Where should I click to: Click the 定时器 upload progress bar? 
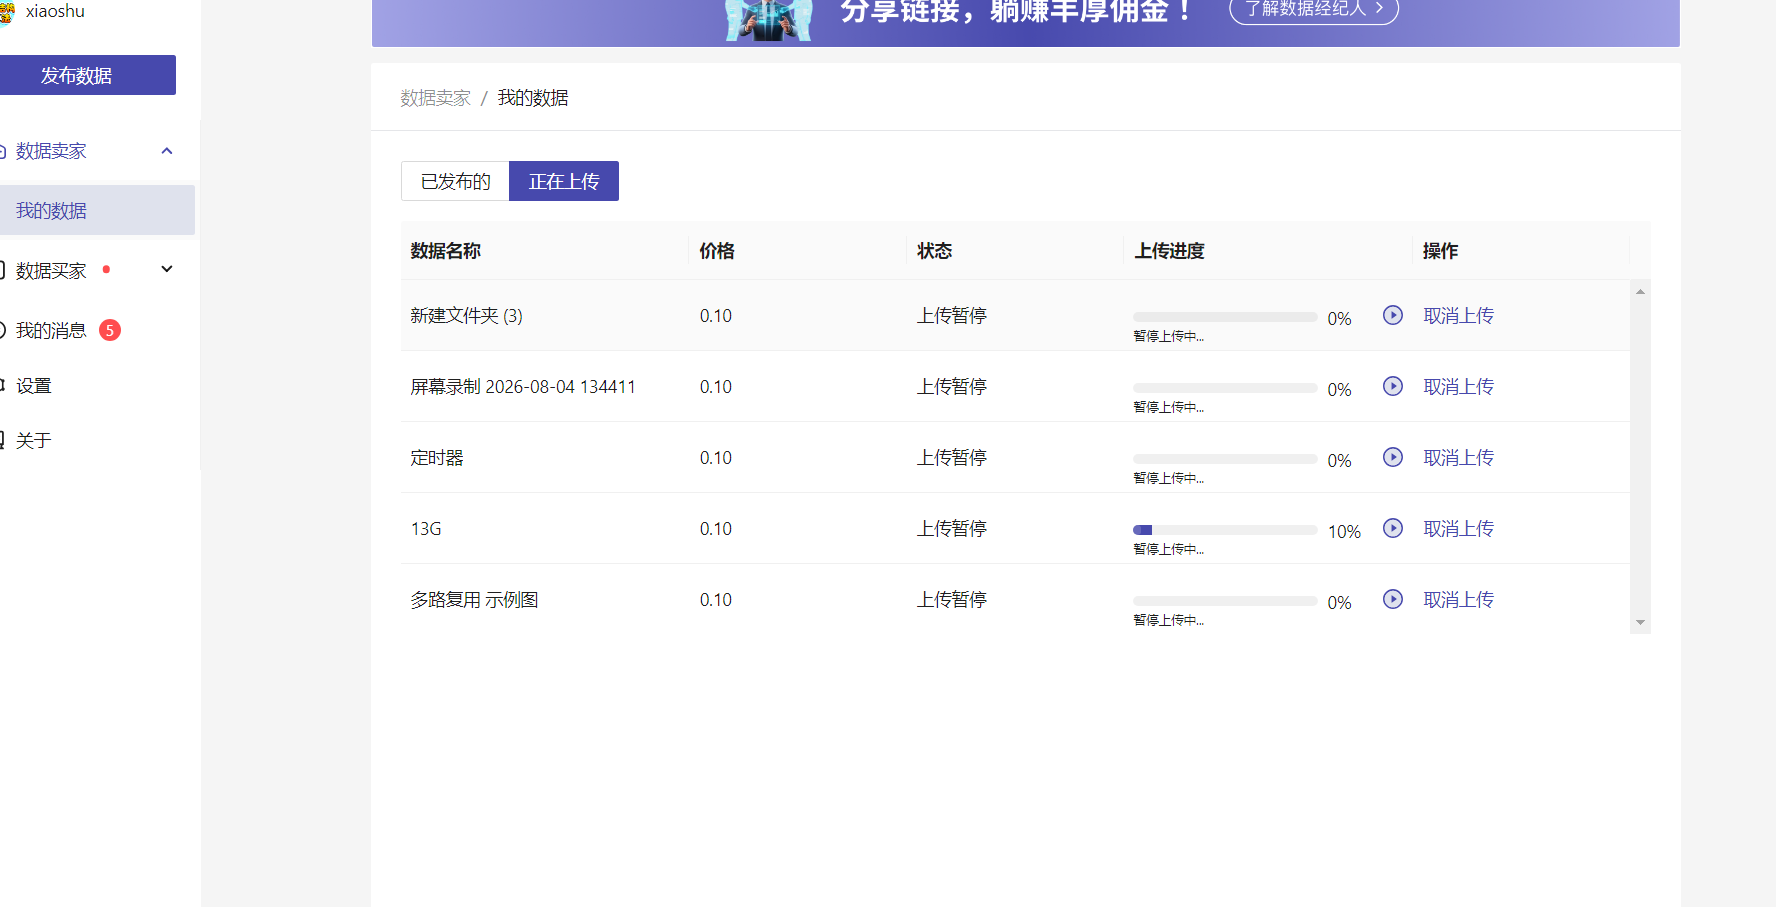1225,459
